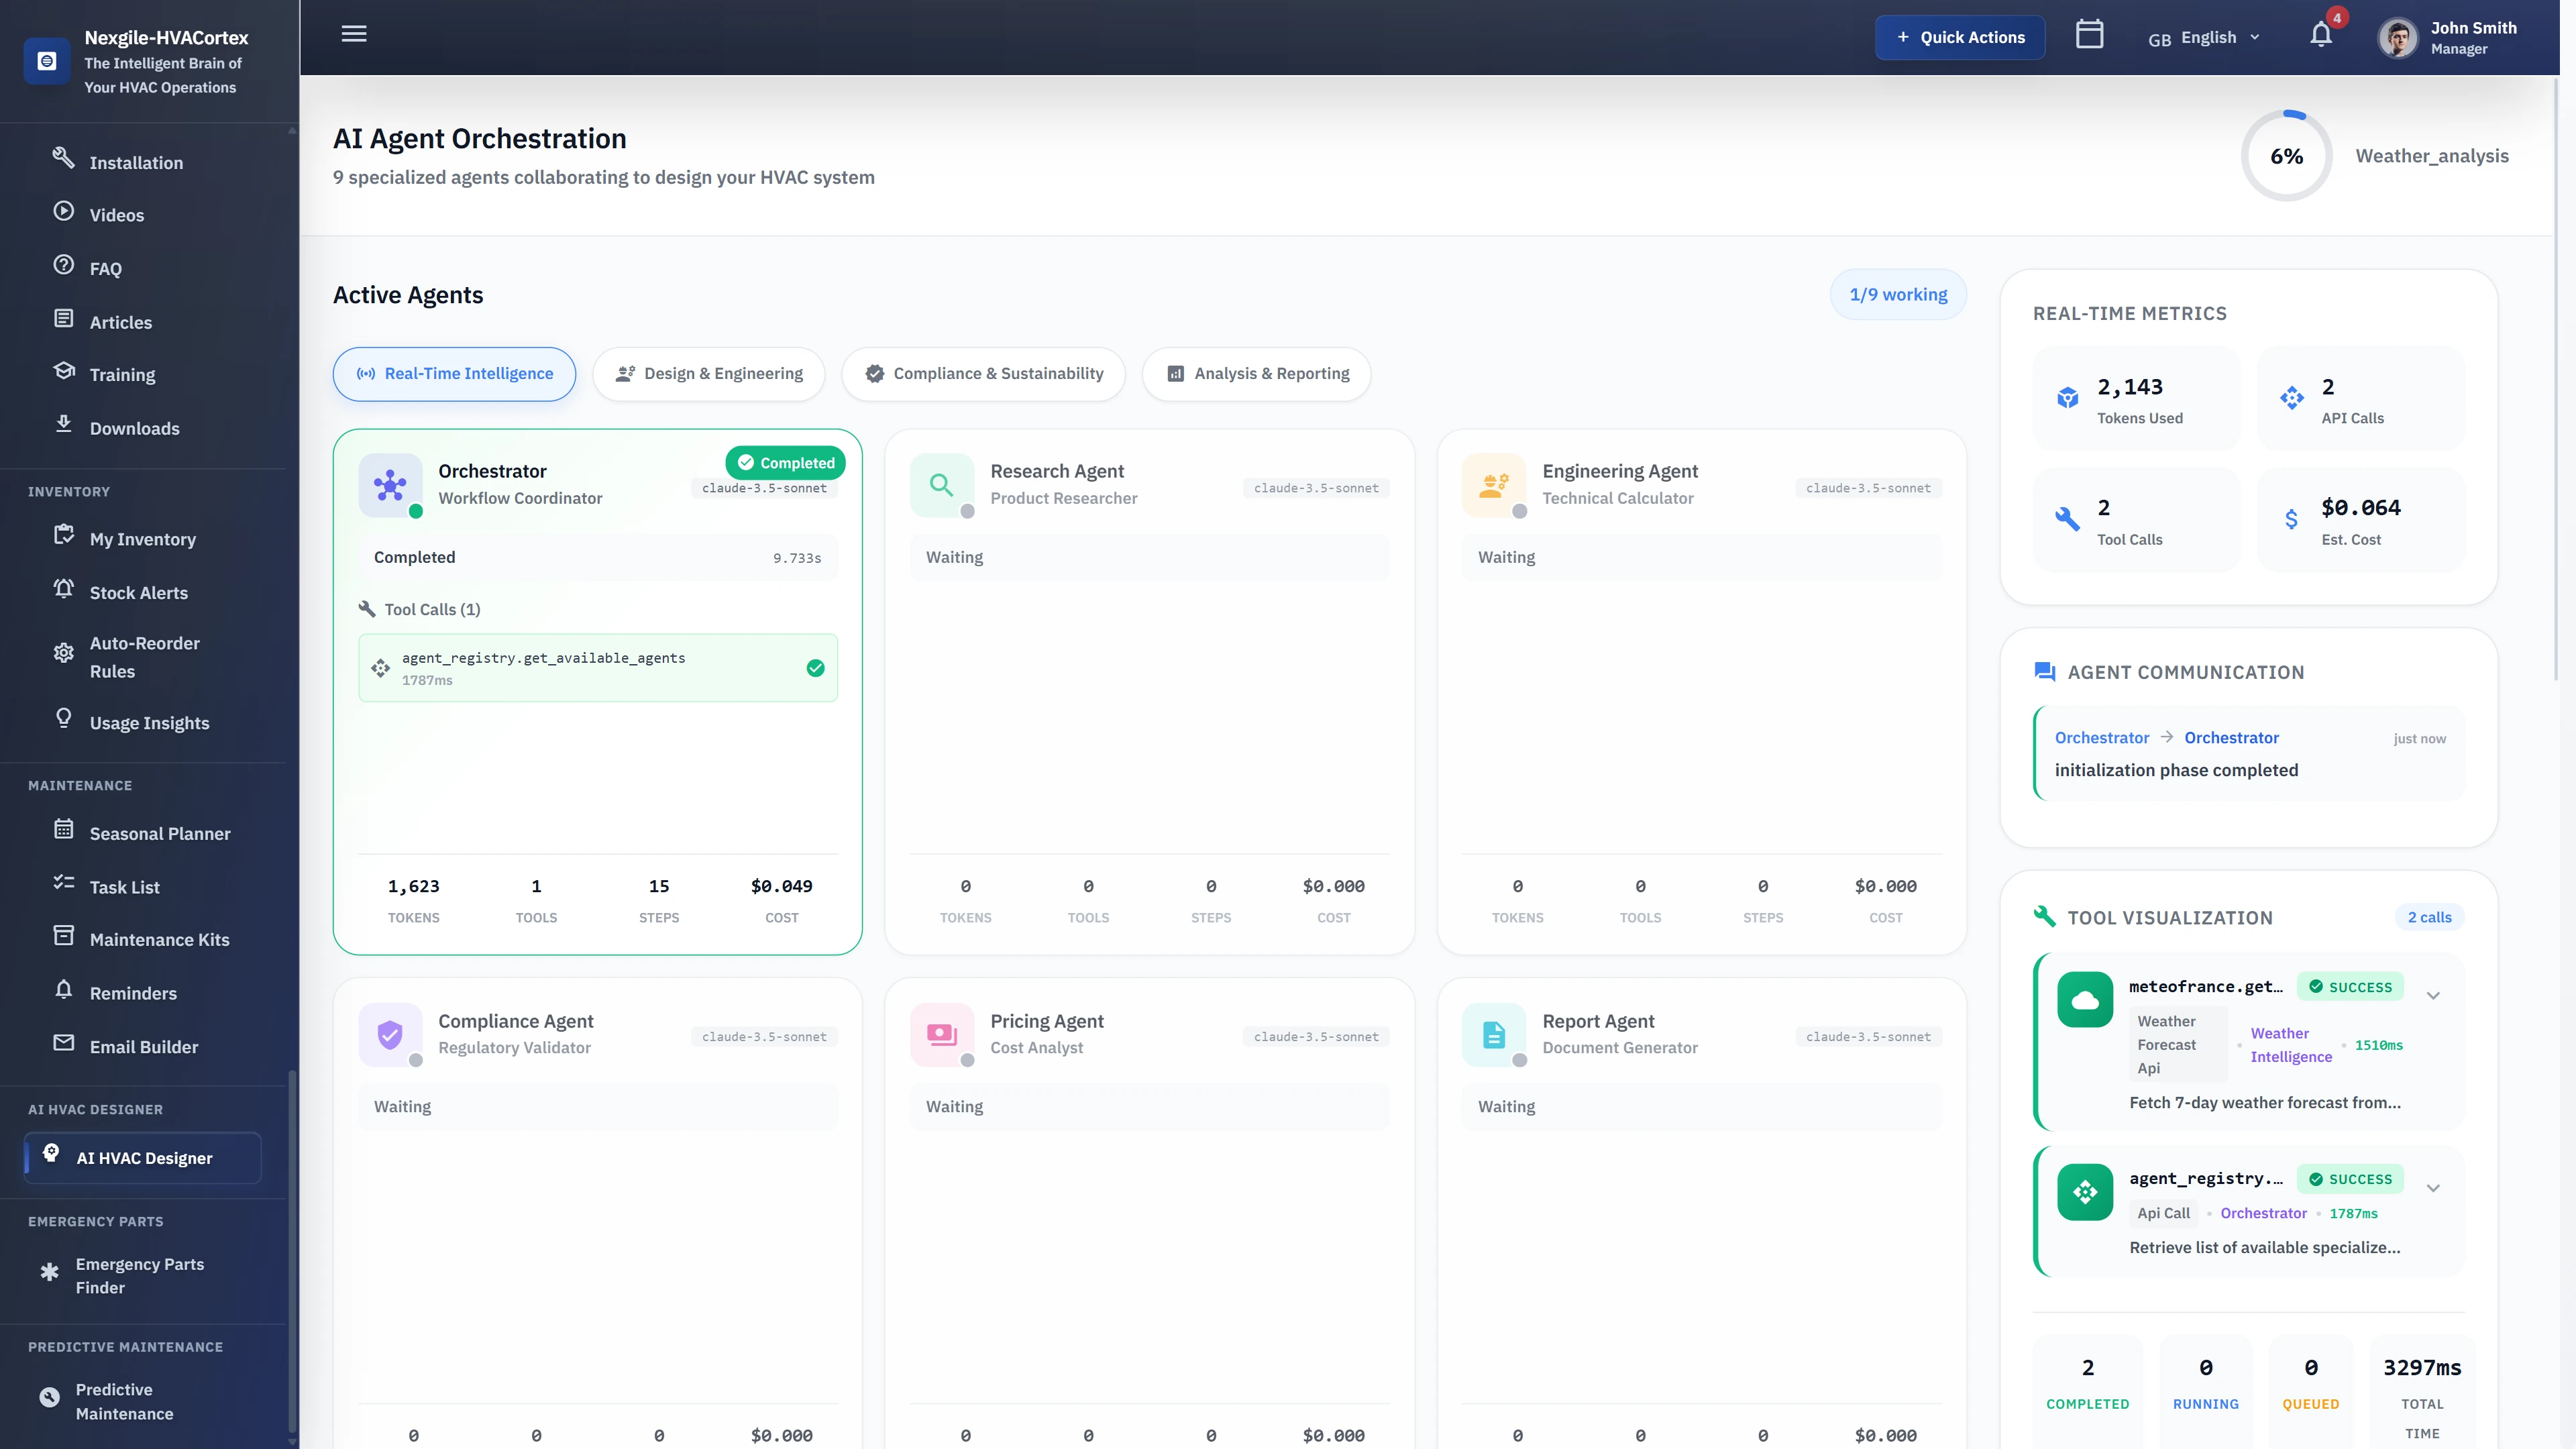Open the hamburger menu icon
Viewport: 2576px width, 1449px height.
[353, 33]
